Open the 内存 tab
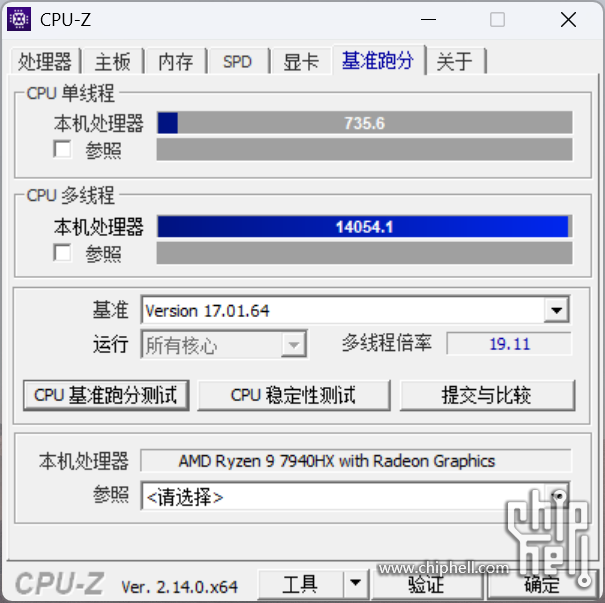Viewport: 605px width, 603px height. (176, 61)
